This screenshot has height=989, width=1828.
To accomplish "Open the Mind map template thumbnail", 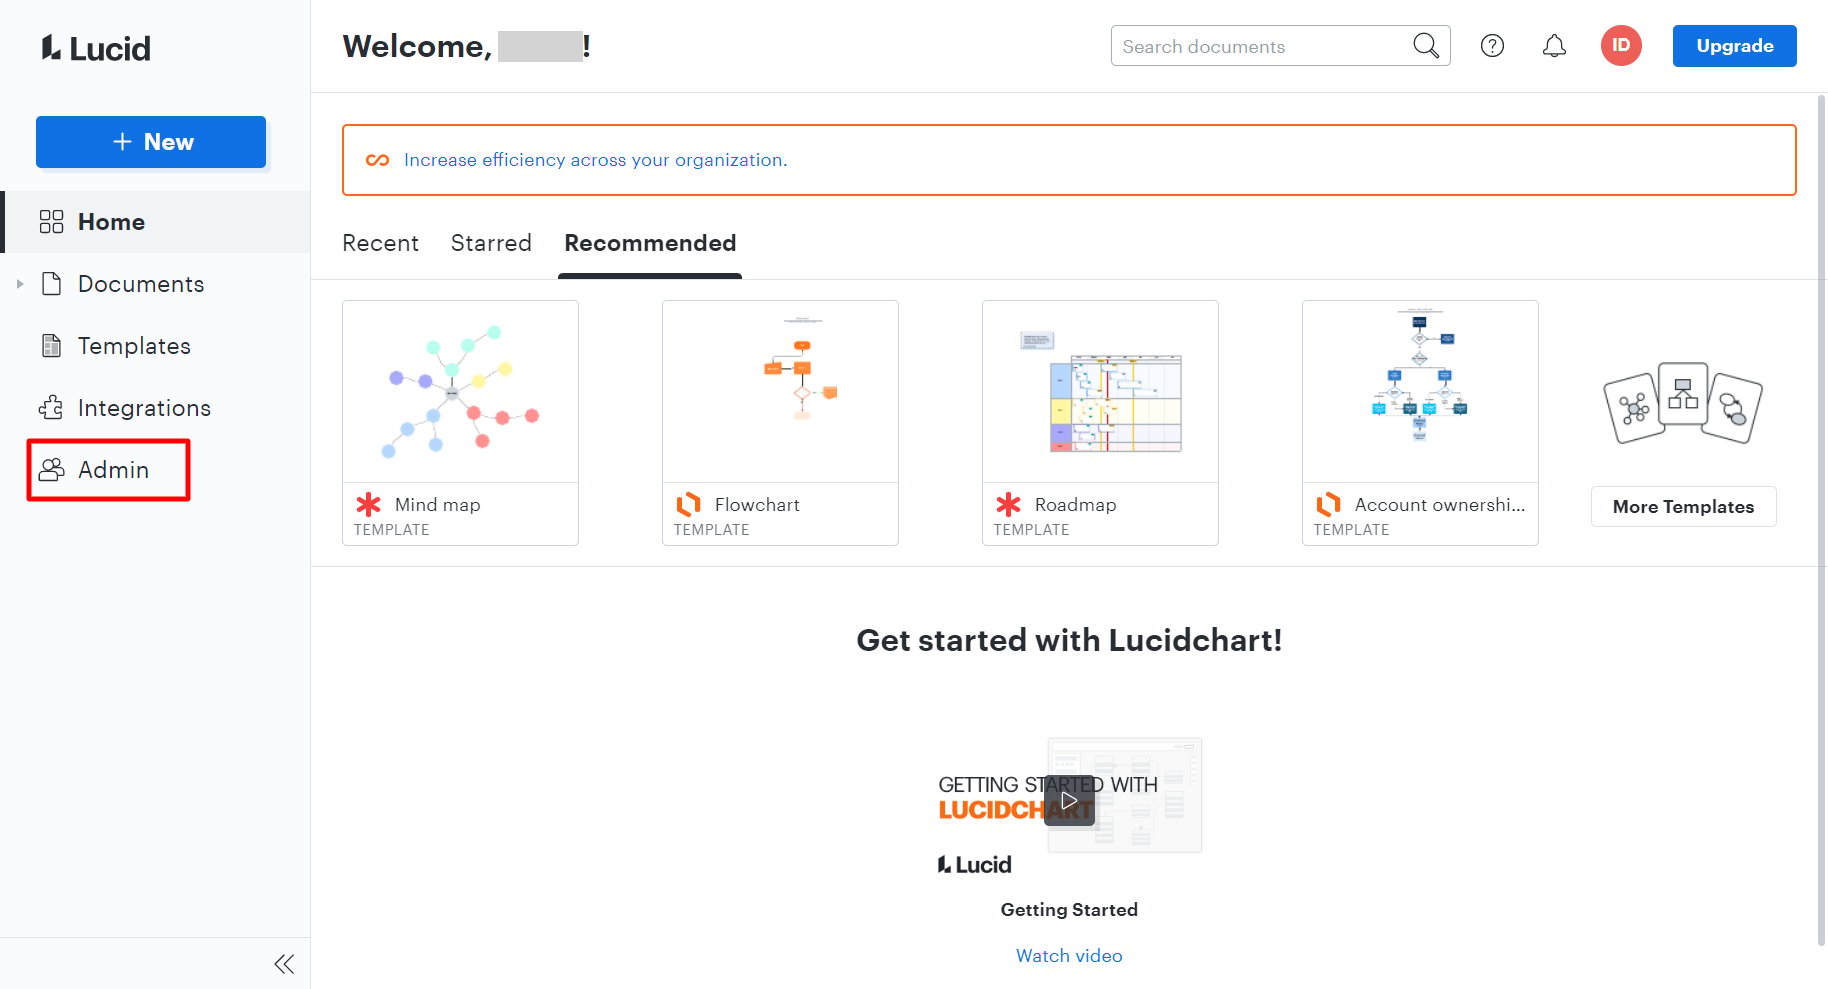I will (x=460, y=392).
